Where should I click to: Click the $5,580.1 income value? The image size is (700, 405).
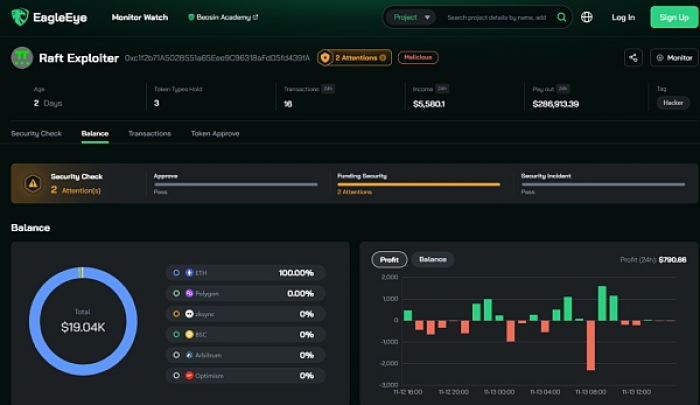[429, 104]
